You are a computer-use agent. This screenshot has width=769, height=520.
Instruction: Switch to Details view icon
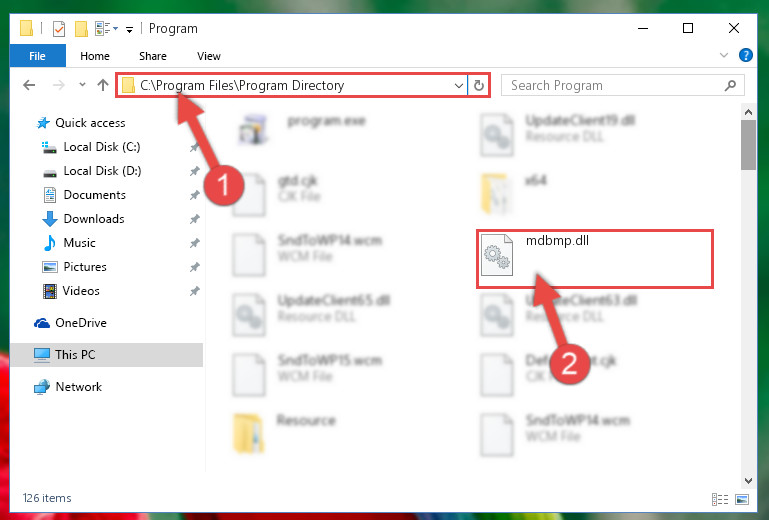pyautogui.click(x=720, y=499)
